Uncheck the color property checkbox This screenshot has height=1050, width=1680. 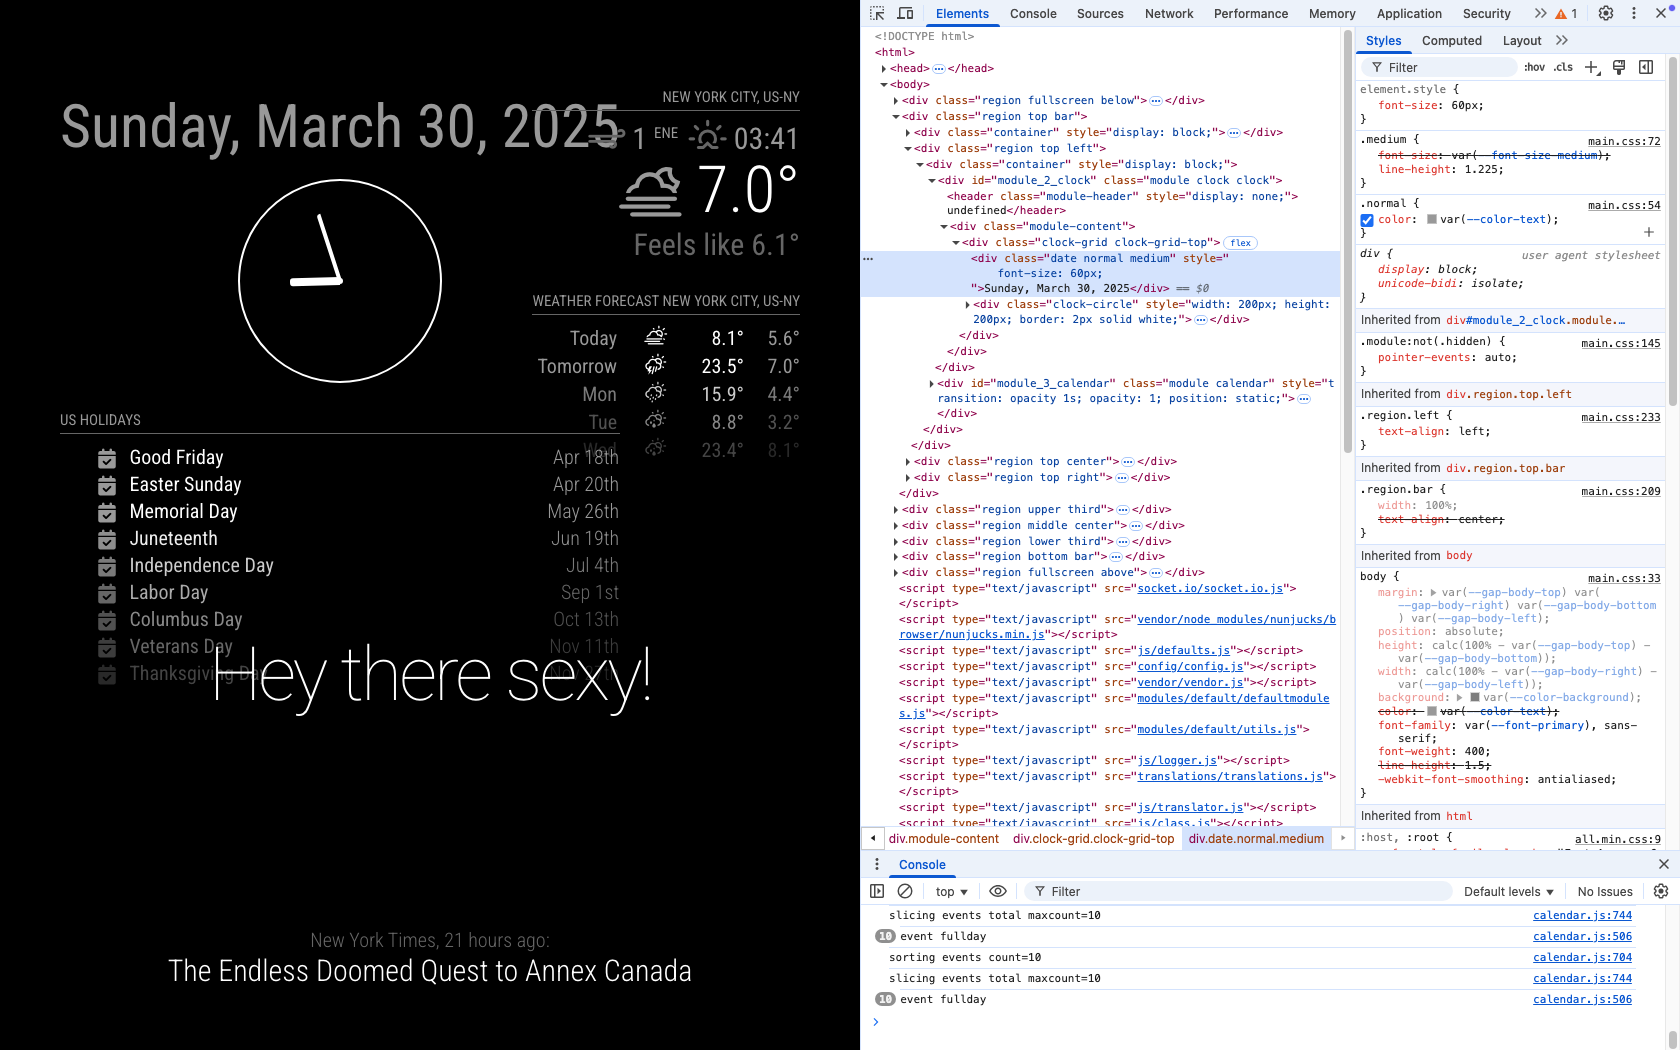1367,220
